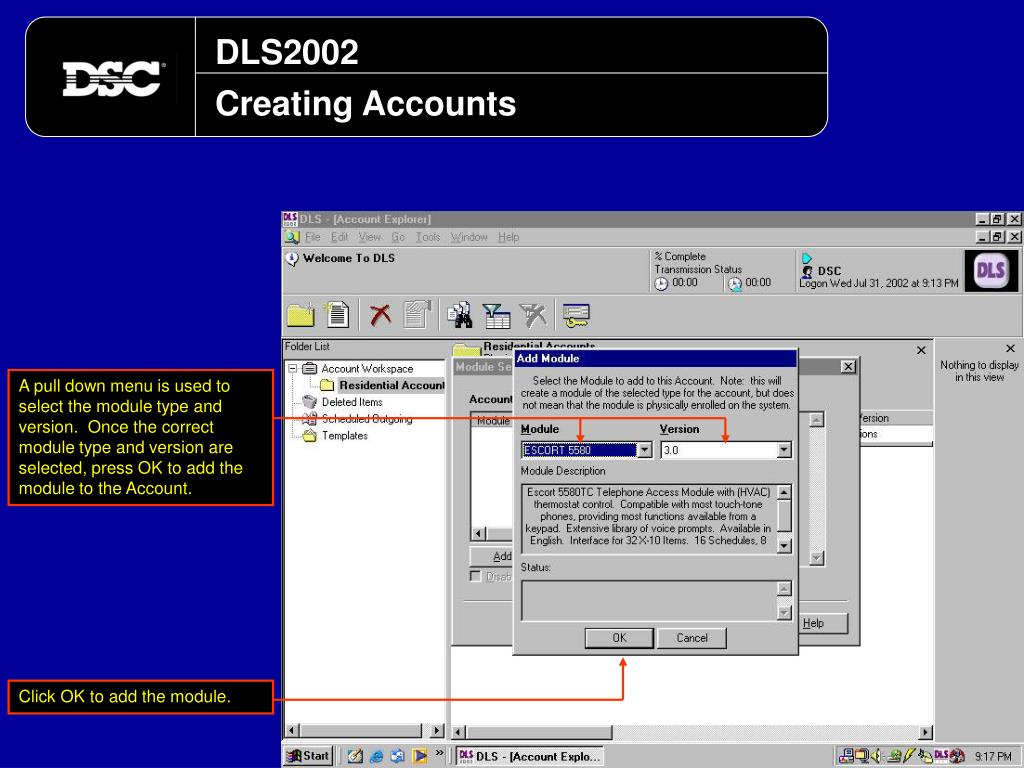Click the Show Desktop quick launch icon
The height and width of the screenshot is (768, 1024).
[355, 756]
